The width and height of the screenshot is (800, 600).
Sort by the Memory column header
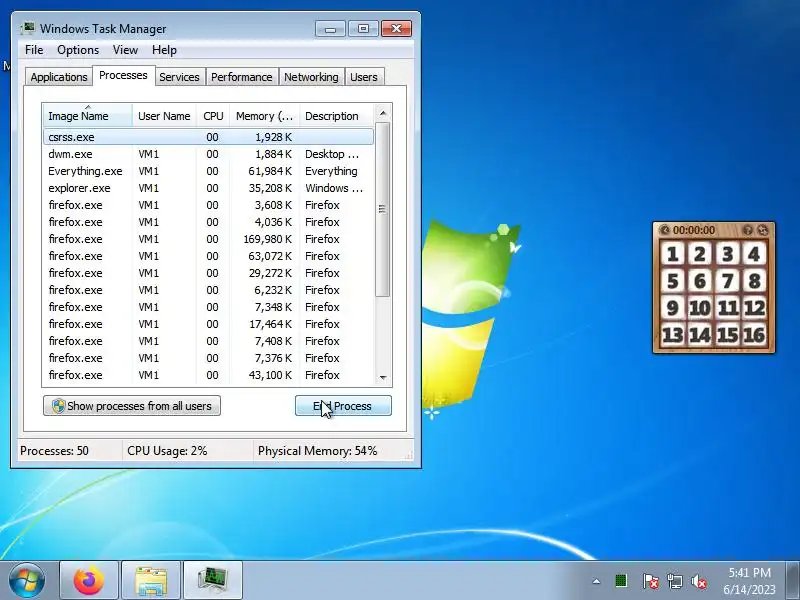pyautogui.click(x=264, y=116)
